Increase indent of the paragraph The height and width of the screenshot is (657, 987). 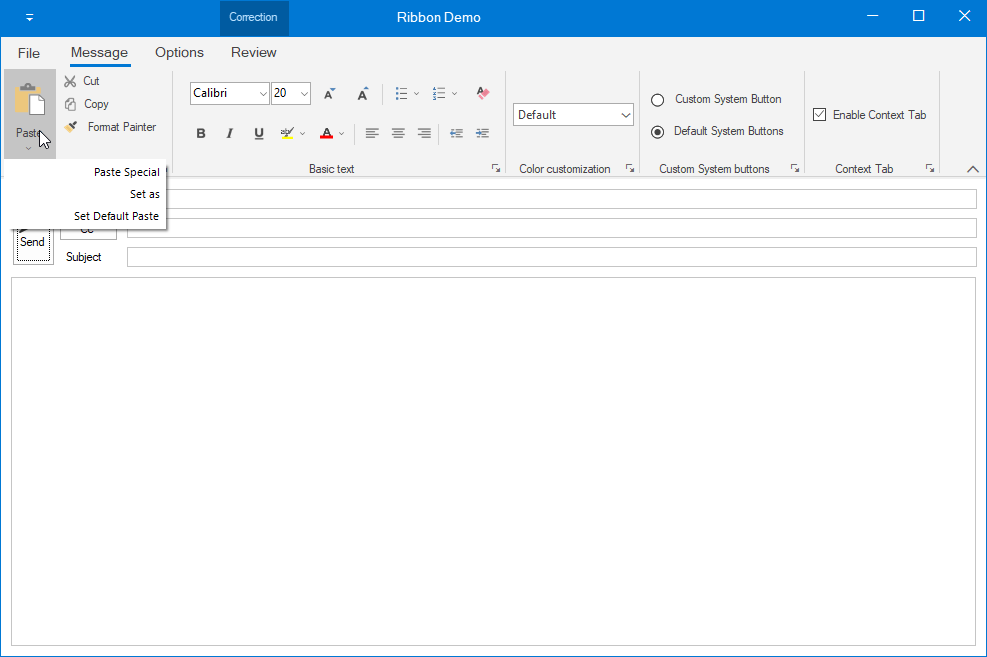[x=482, y=133]
